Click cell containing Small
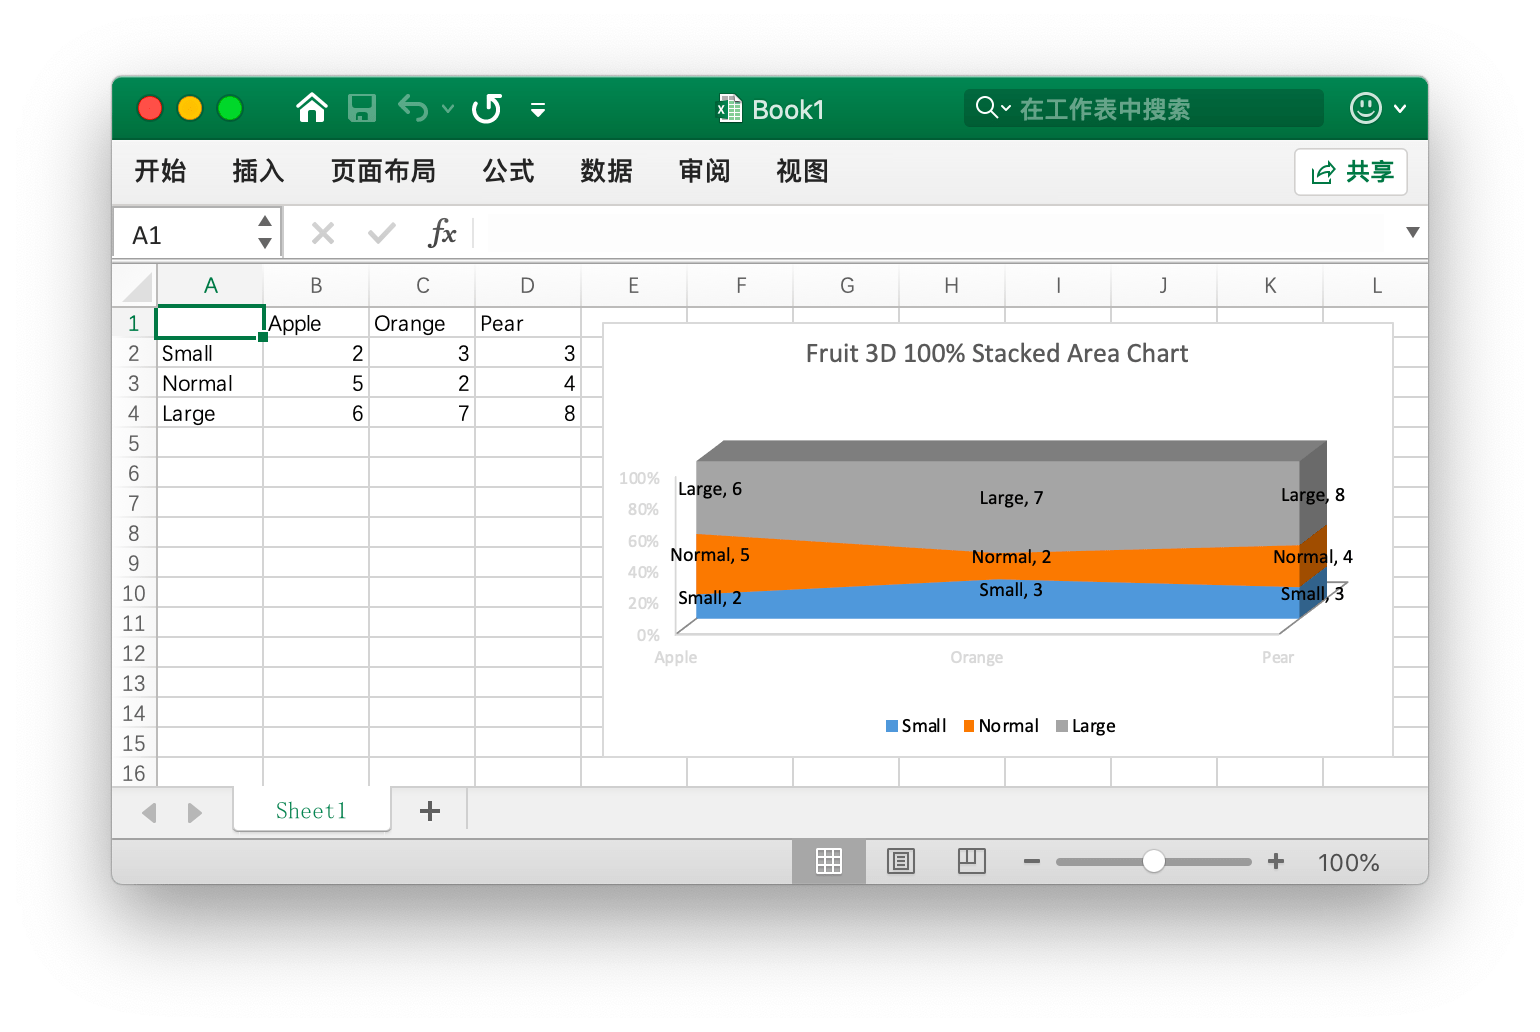This screenshot has height=1032, width=1540. point(210,353)
